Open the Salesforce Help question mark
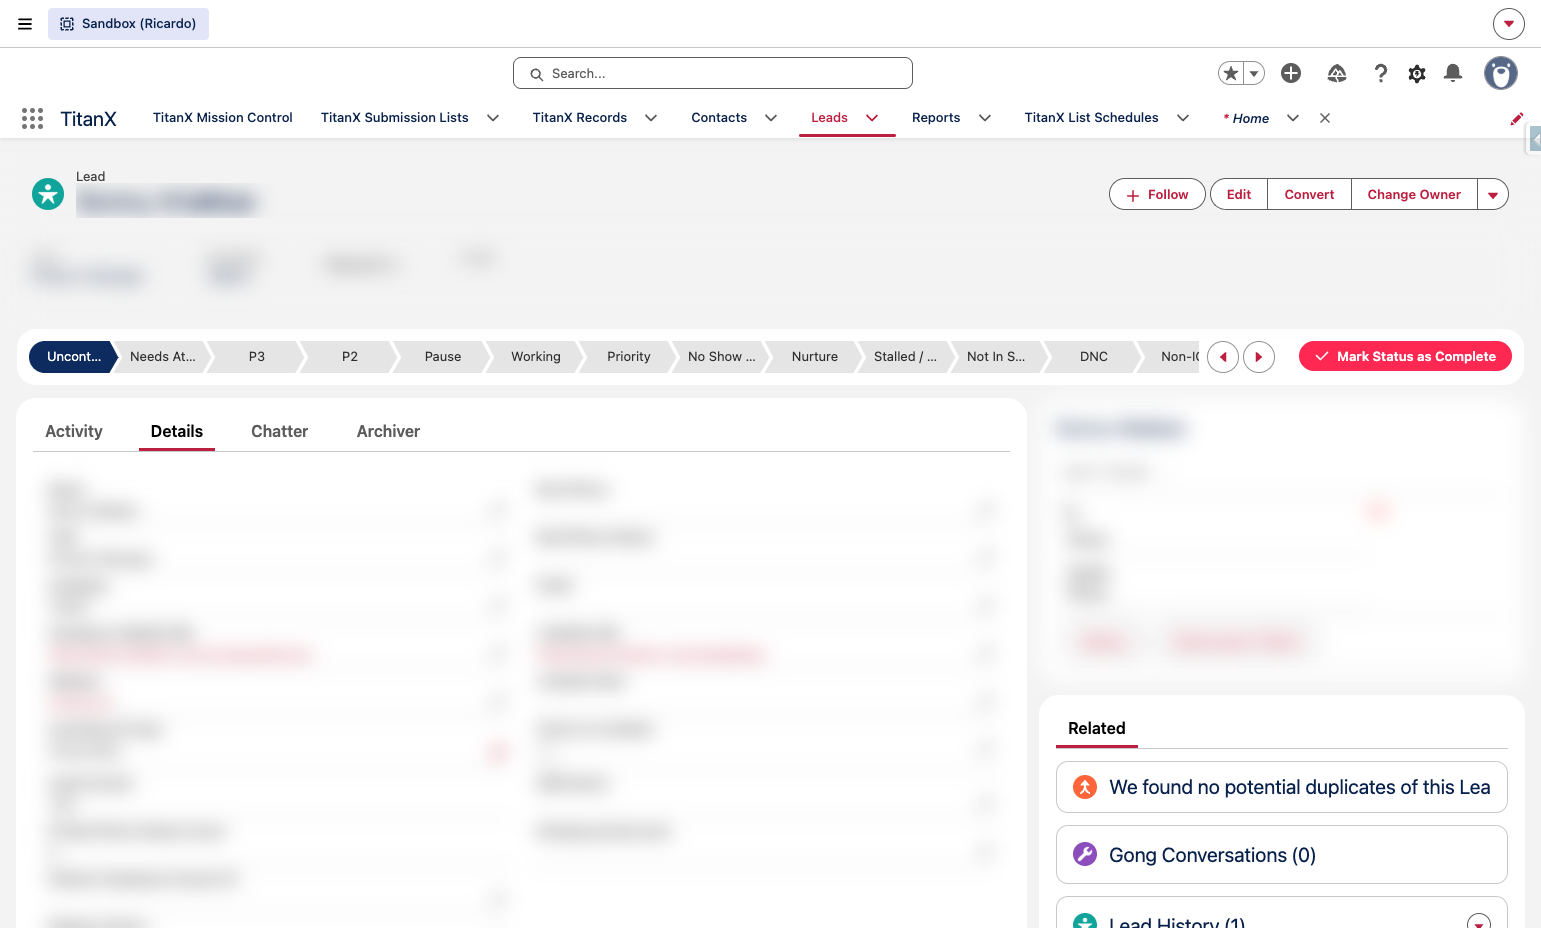 coord(1381,73)
